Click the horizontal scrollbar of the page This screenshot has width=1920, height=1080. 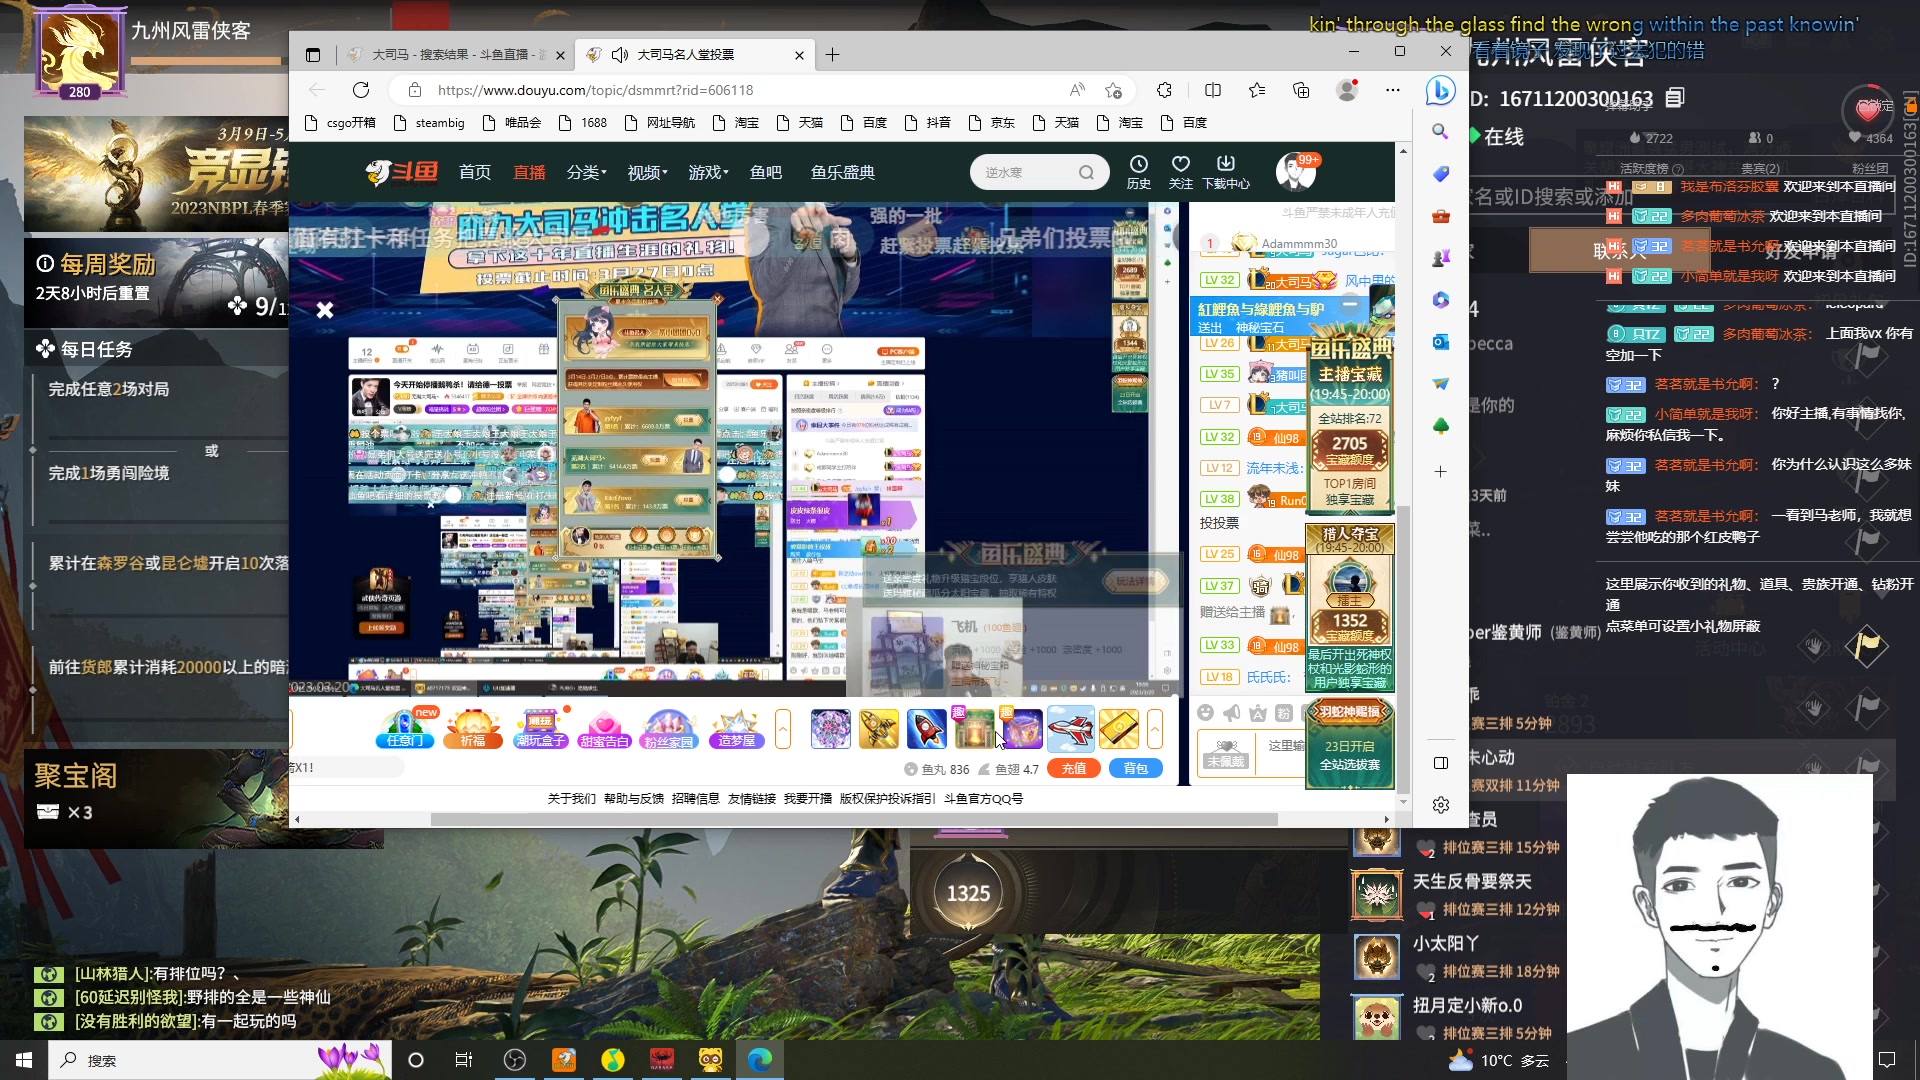point(854,819)
